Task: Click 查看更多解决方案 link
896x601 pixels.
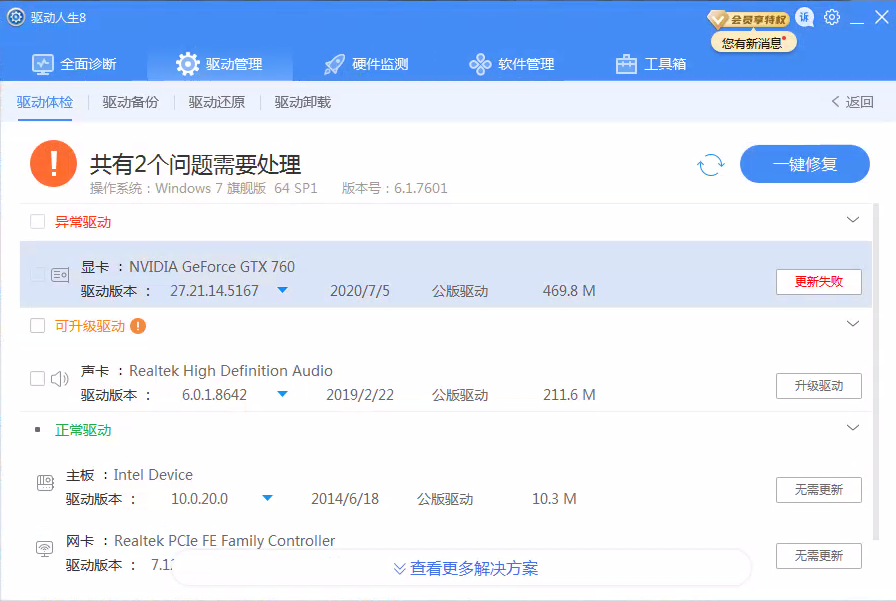Action: 465,568
